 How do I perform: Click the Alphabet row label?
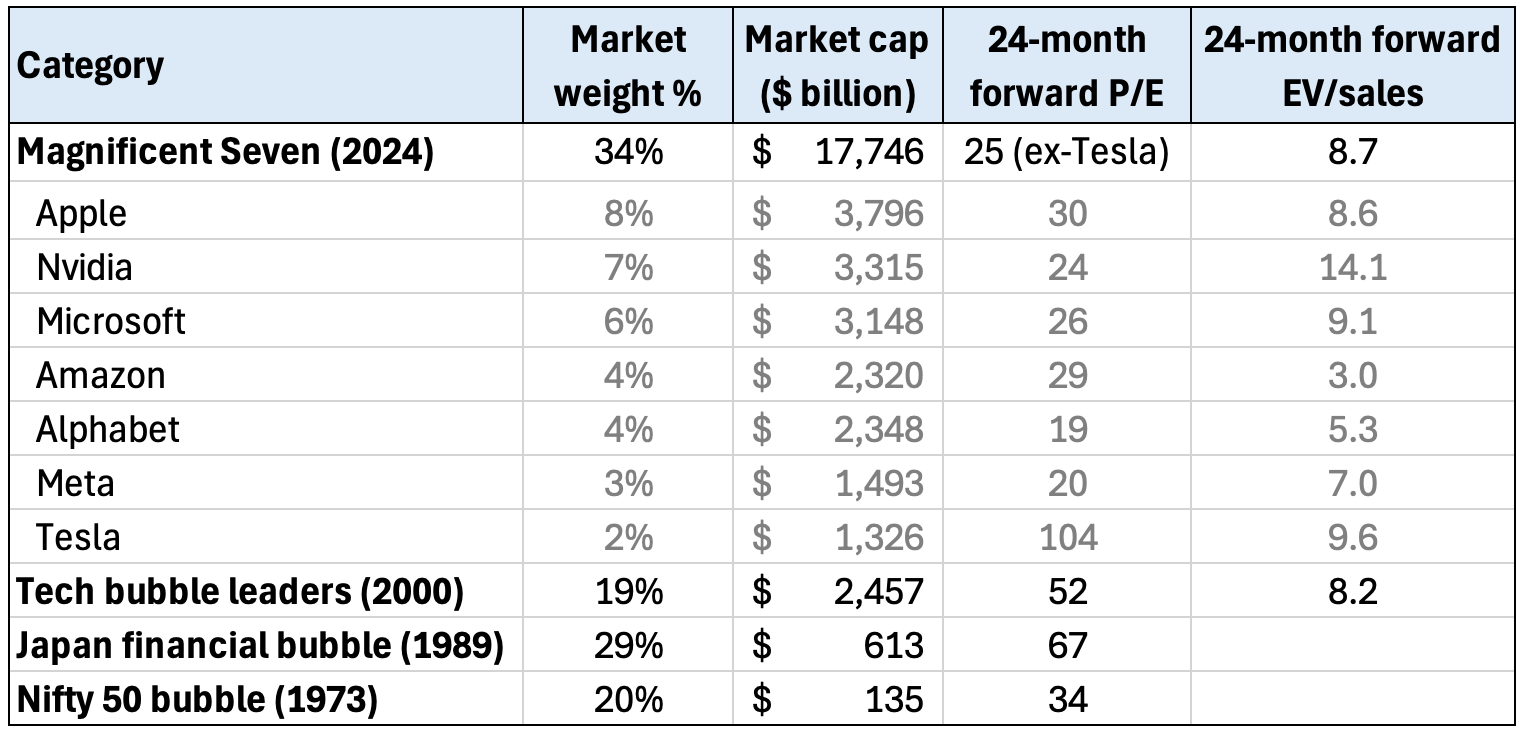point(108,429)
